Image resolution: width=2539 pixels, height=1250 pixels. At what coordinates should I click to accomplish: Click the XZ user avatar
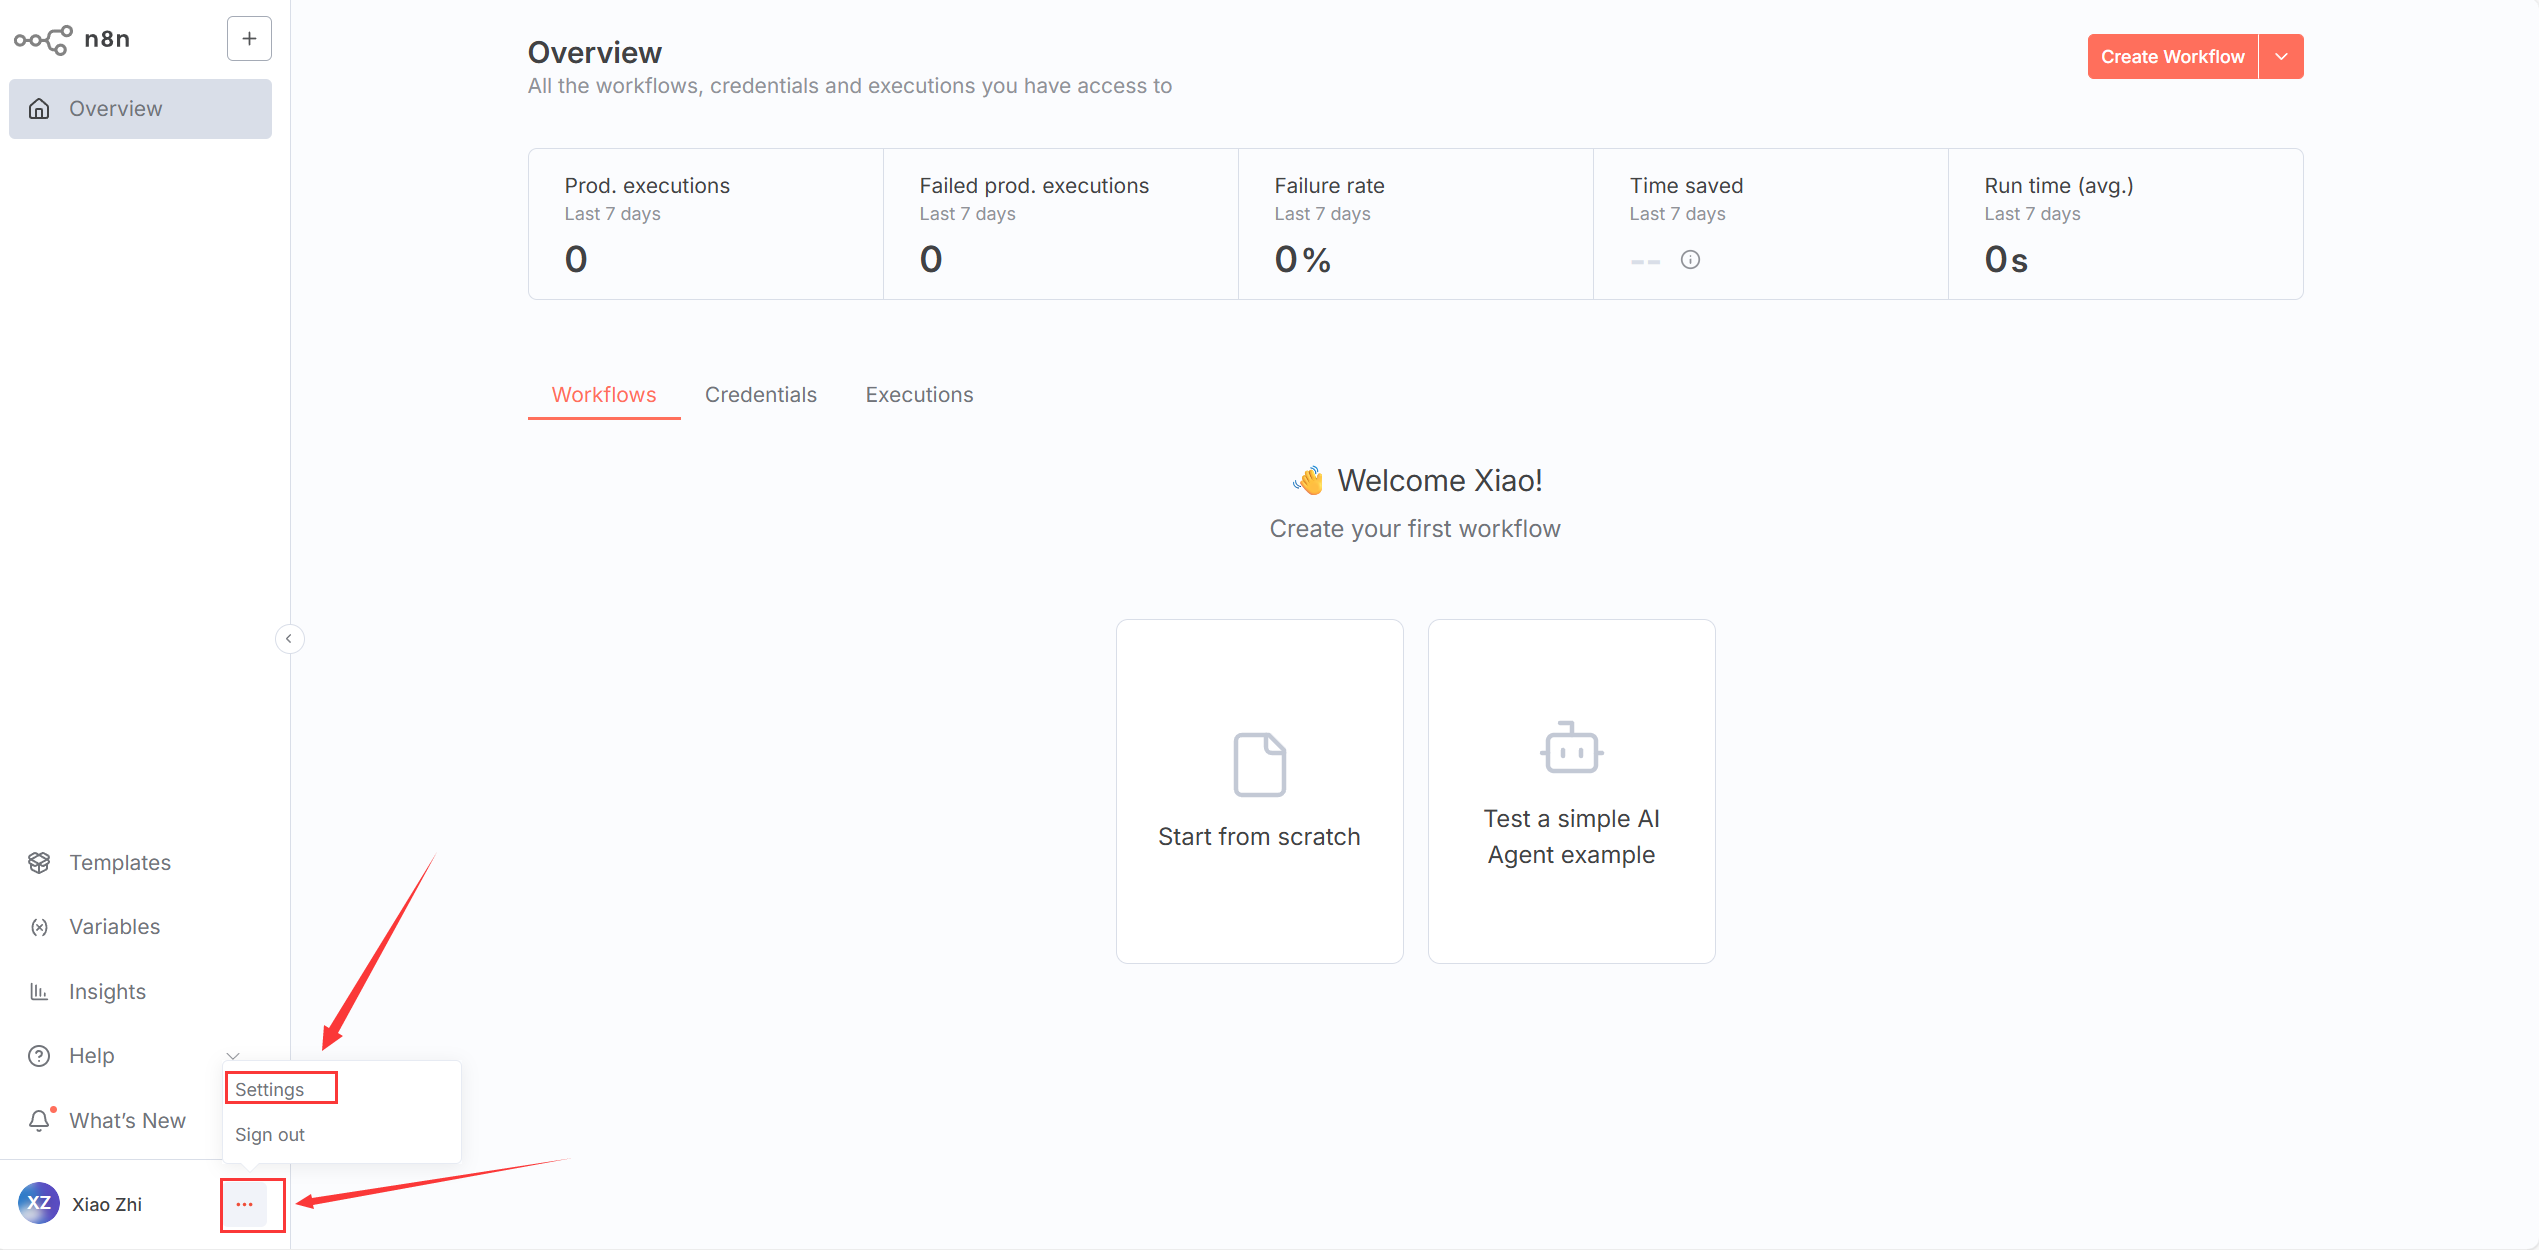click(39, 1203)
